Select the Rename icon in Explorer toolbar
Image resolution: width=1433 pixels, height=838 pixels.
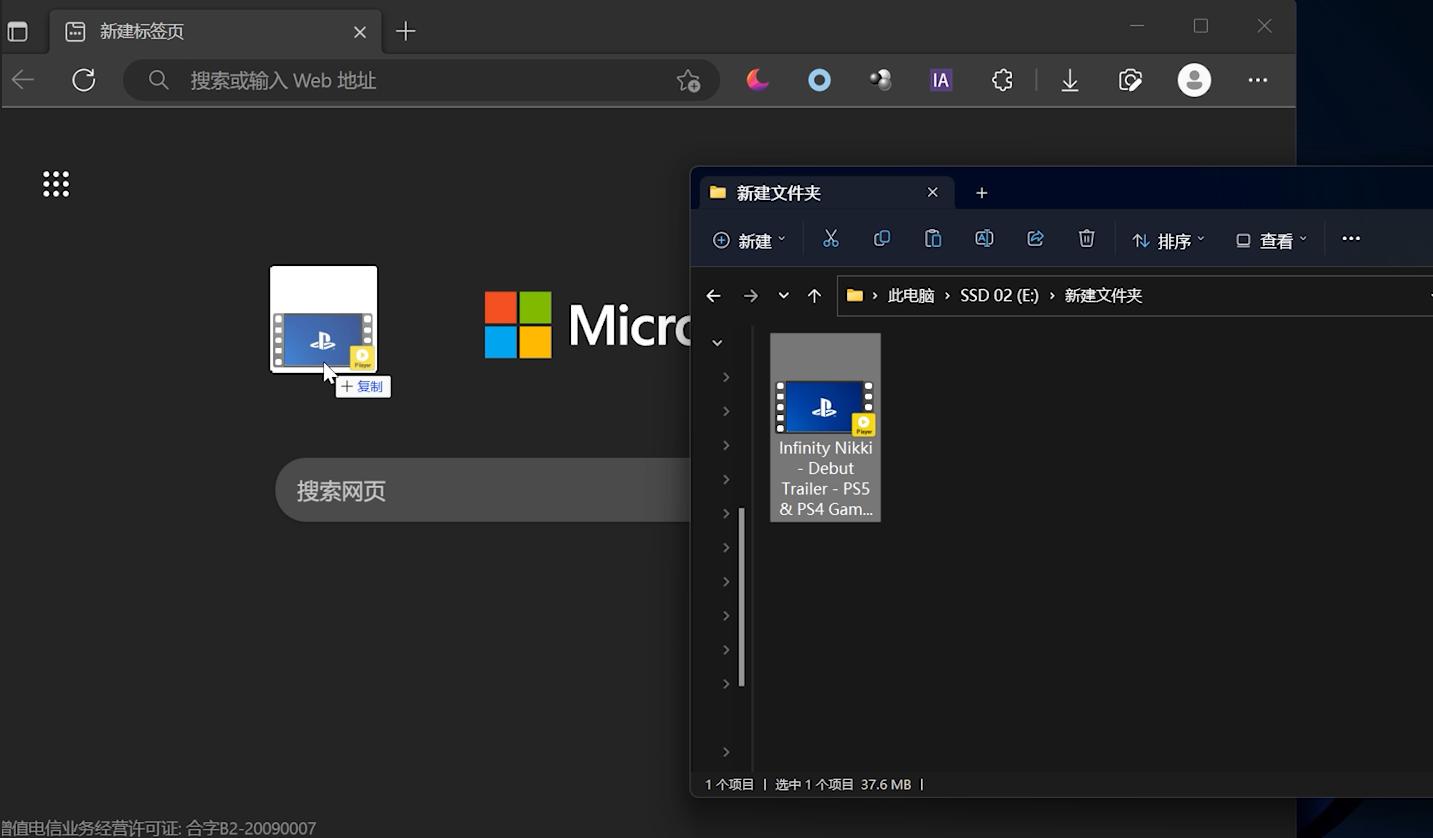(x=984, y=239)
